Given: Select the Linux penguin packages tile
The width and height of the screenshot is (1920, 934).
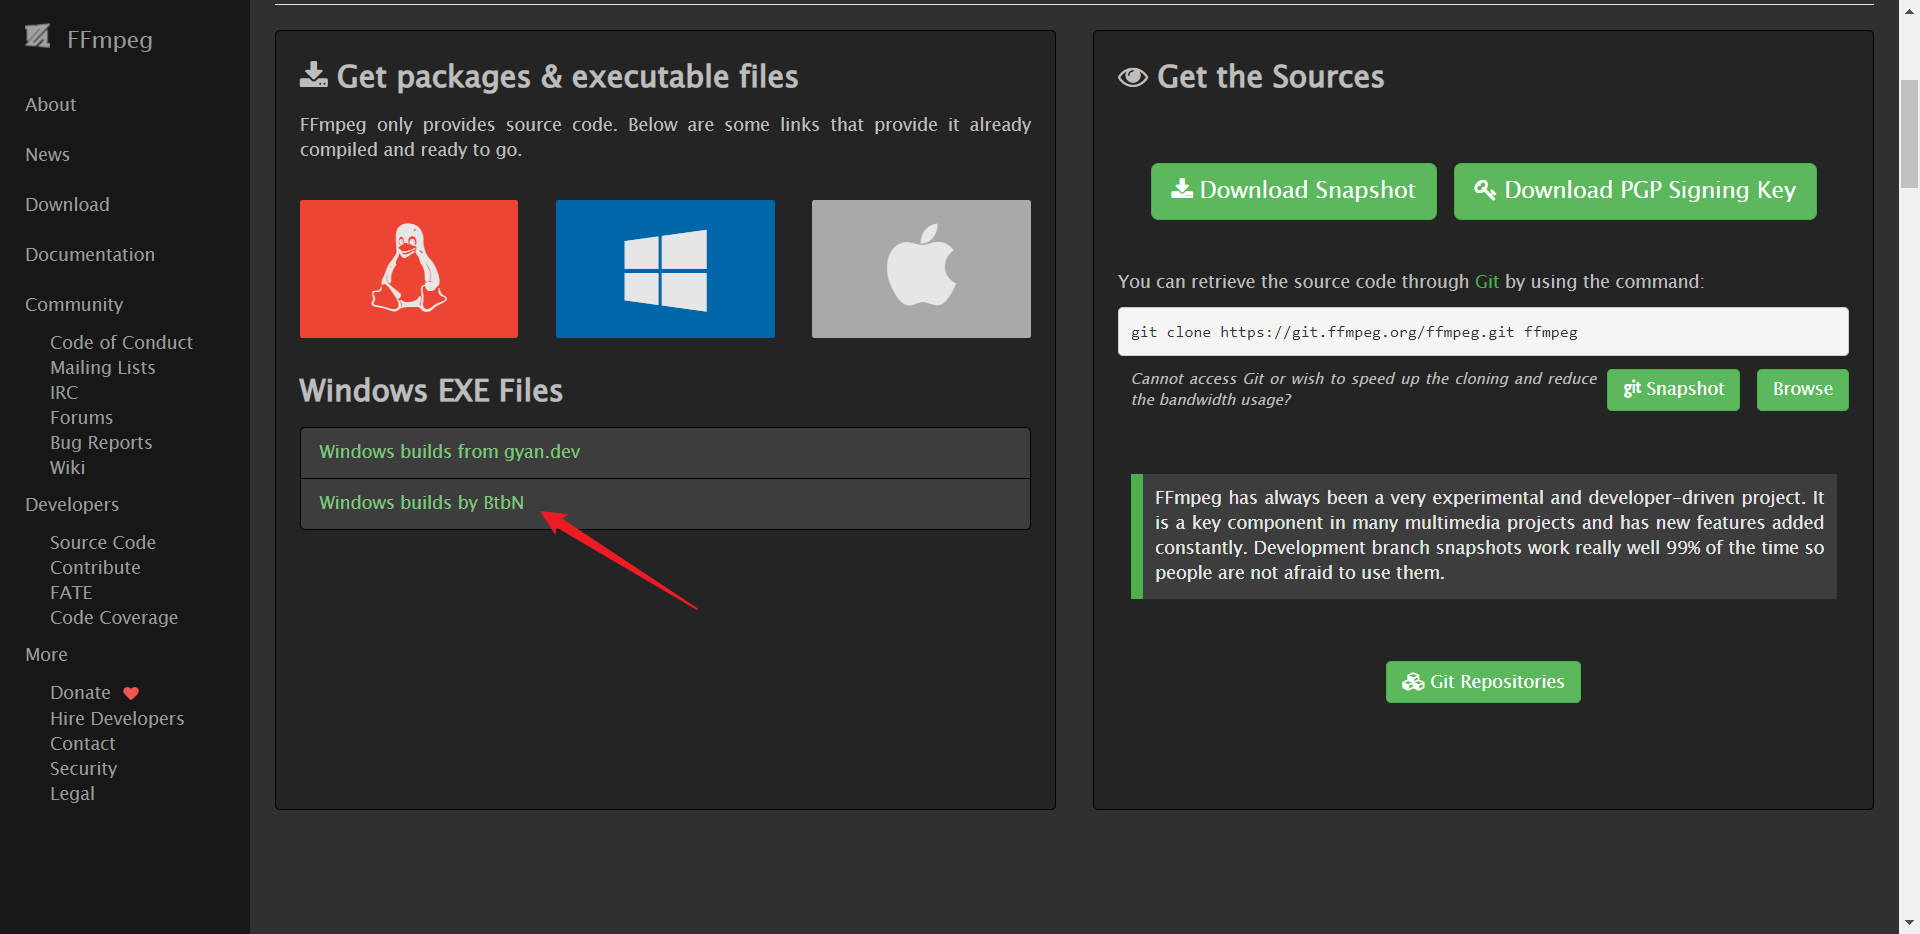Looking at the screenshot, I should coord(409,269).
